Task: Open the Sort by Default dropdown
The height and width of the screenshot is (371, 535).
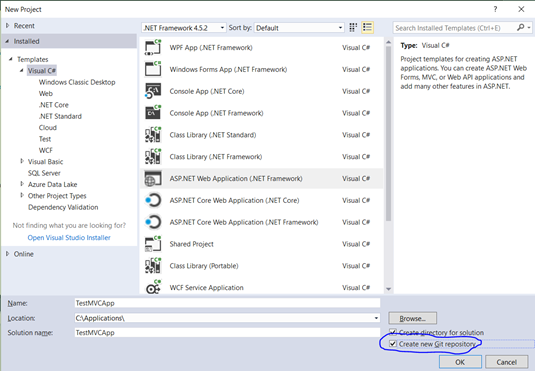Action: pyautogui.click(x=299, y=28)
